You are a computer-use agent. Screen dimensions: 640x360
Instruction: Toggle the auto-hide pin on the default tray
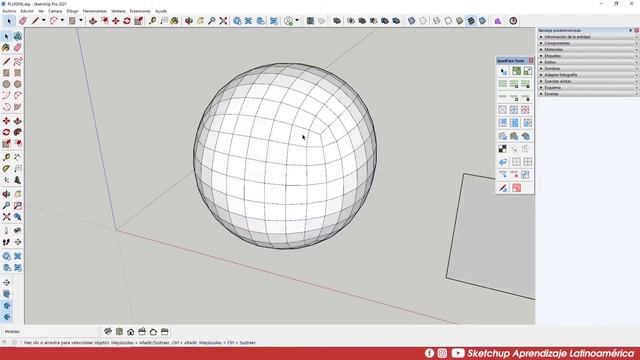click(x=631, y=31)
